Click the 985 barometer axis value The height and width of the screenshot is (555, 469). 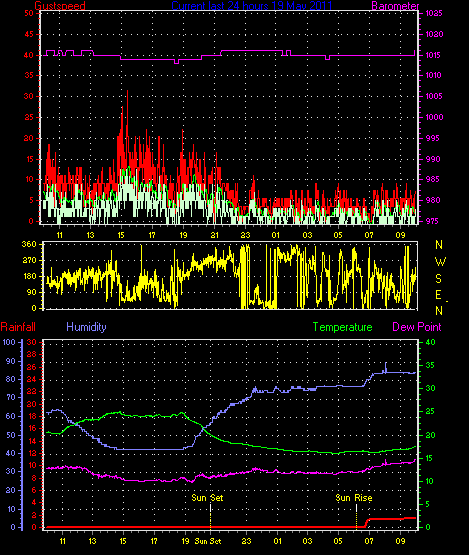point(433,179)
